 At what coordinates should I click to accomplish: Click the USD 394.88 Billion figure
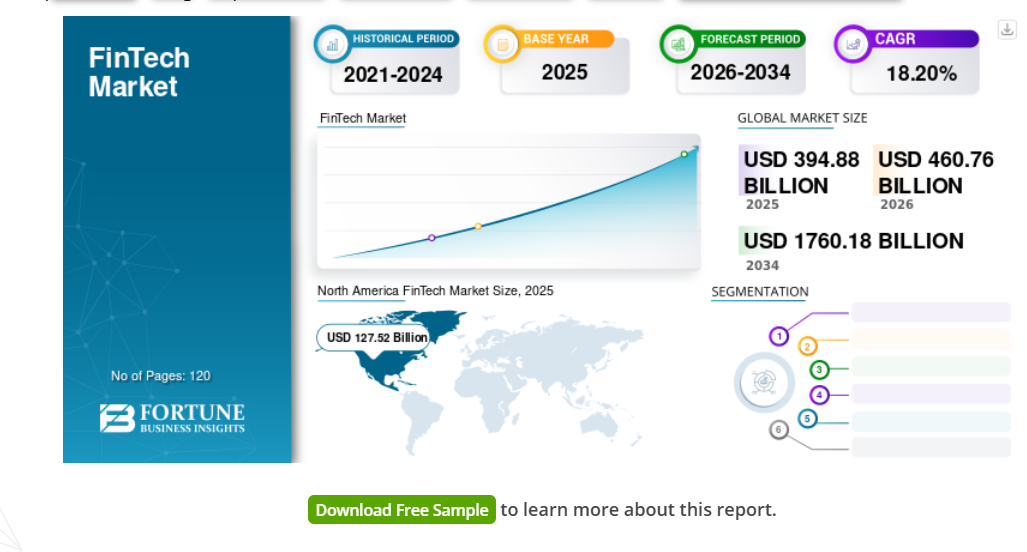[x=801, y=172]
